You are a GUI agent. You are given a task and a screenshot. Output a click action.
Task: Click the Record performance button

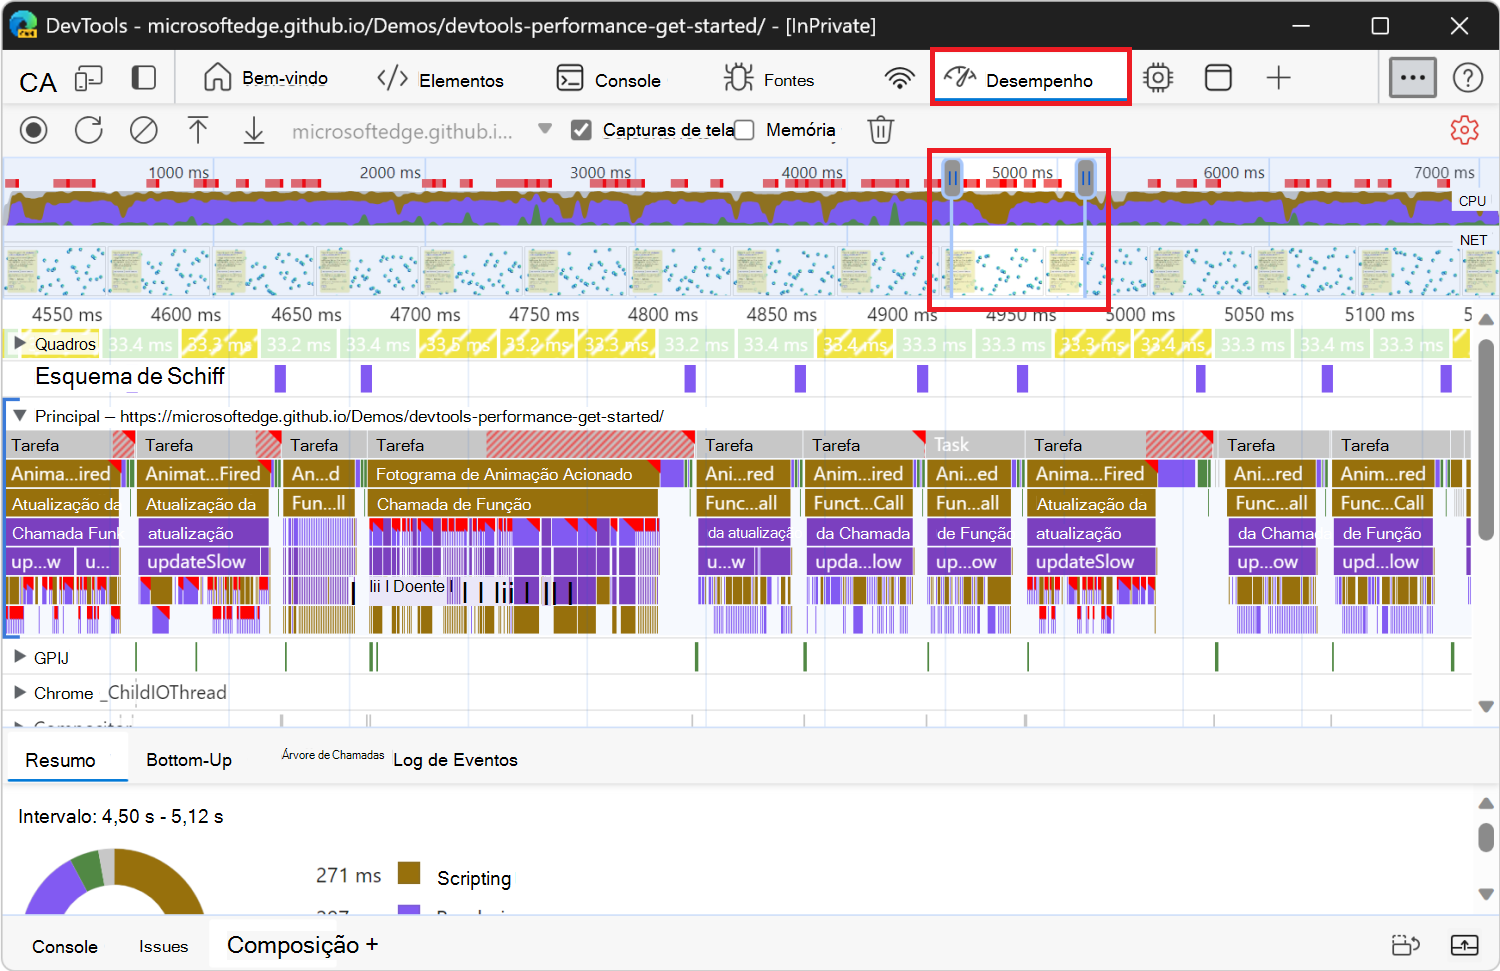coord(34,130)
